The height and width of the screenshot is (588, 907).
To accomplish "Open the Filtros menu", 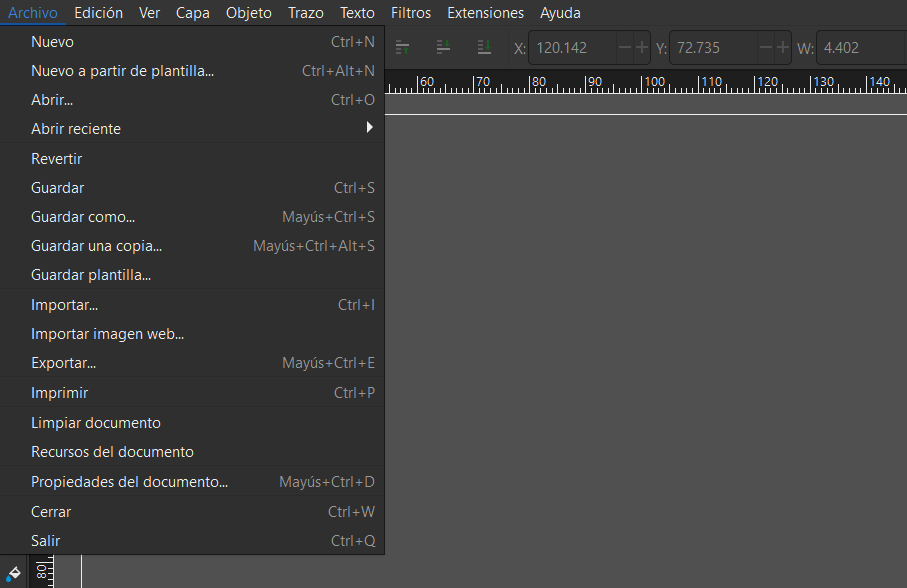I will coord(411,13).
